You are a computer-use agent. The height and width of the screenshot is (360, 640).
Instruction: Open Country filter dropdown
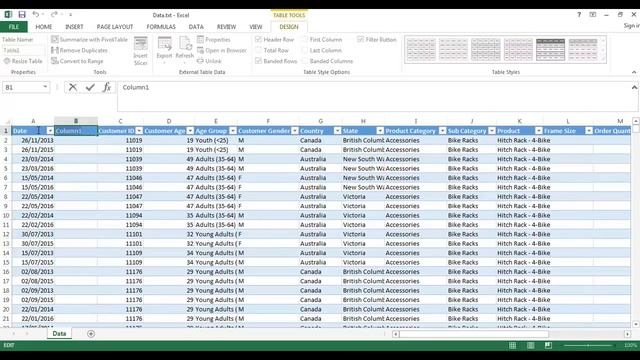point(337,131)
